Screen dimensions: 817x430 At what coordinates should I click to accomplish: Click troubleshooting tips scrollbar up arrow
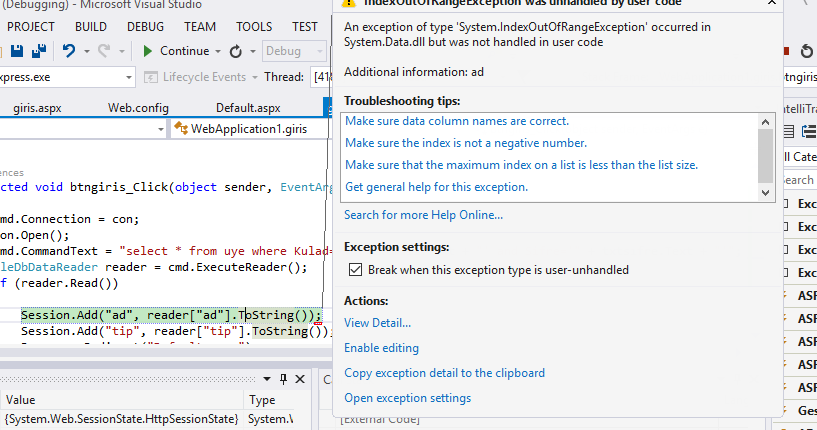tap(765, 122)
